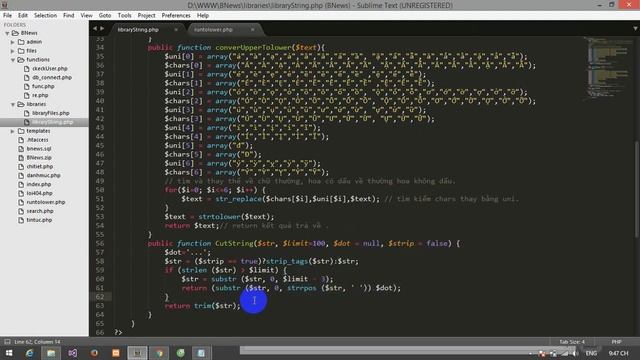Switch ENG input language in tray

click(591, 353)
